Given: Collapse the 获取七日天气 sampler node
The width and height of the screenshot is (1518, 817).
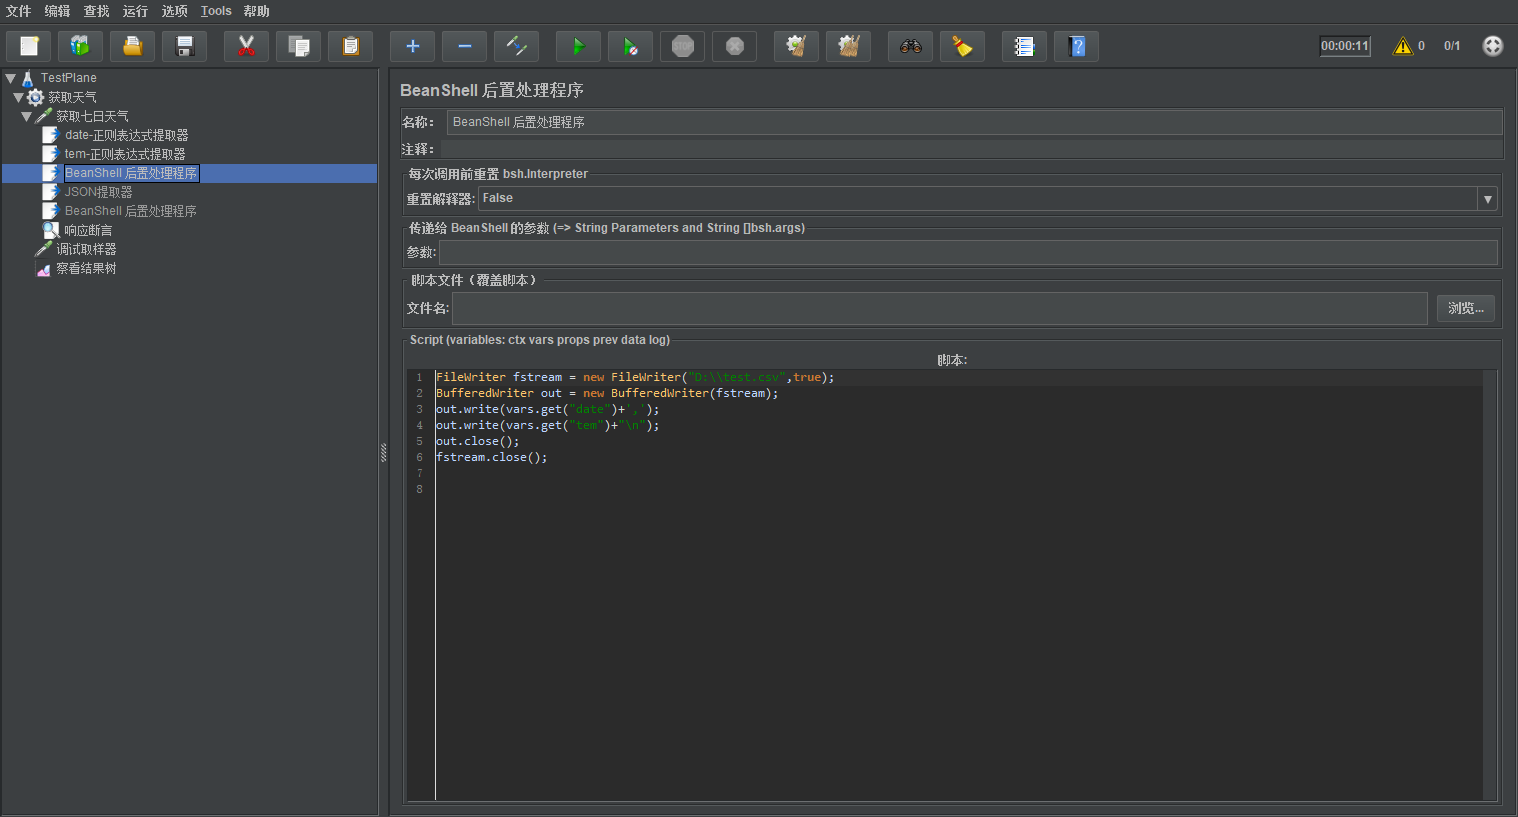Looking at the screenshot, I should coord(27,117).
